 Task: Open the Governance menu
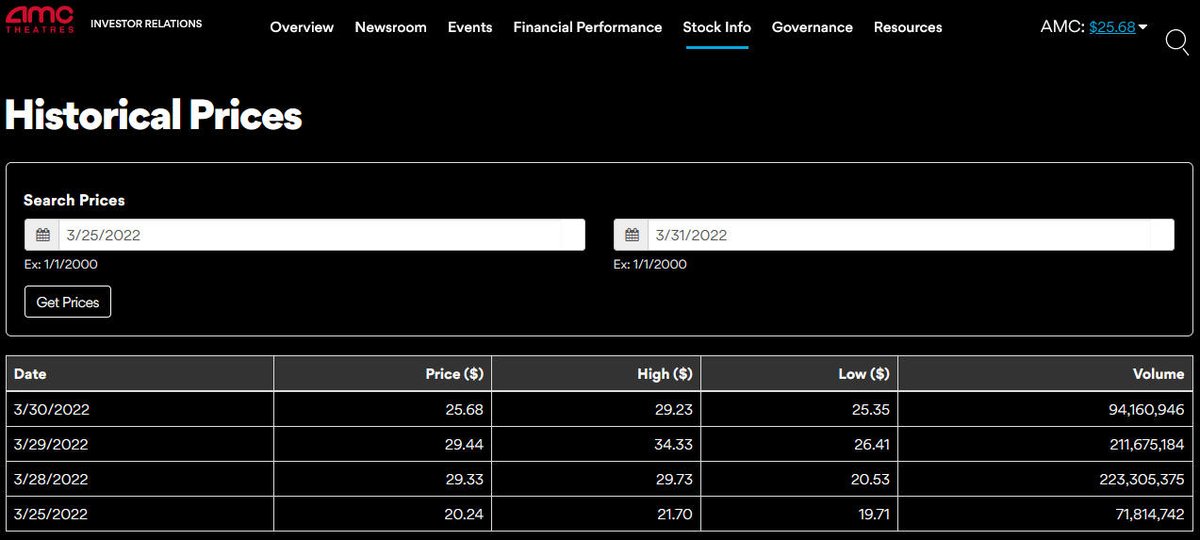812,27
